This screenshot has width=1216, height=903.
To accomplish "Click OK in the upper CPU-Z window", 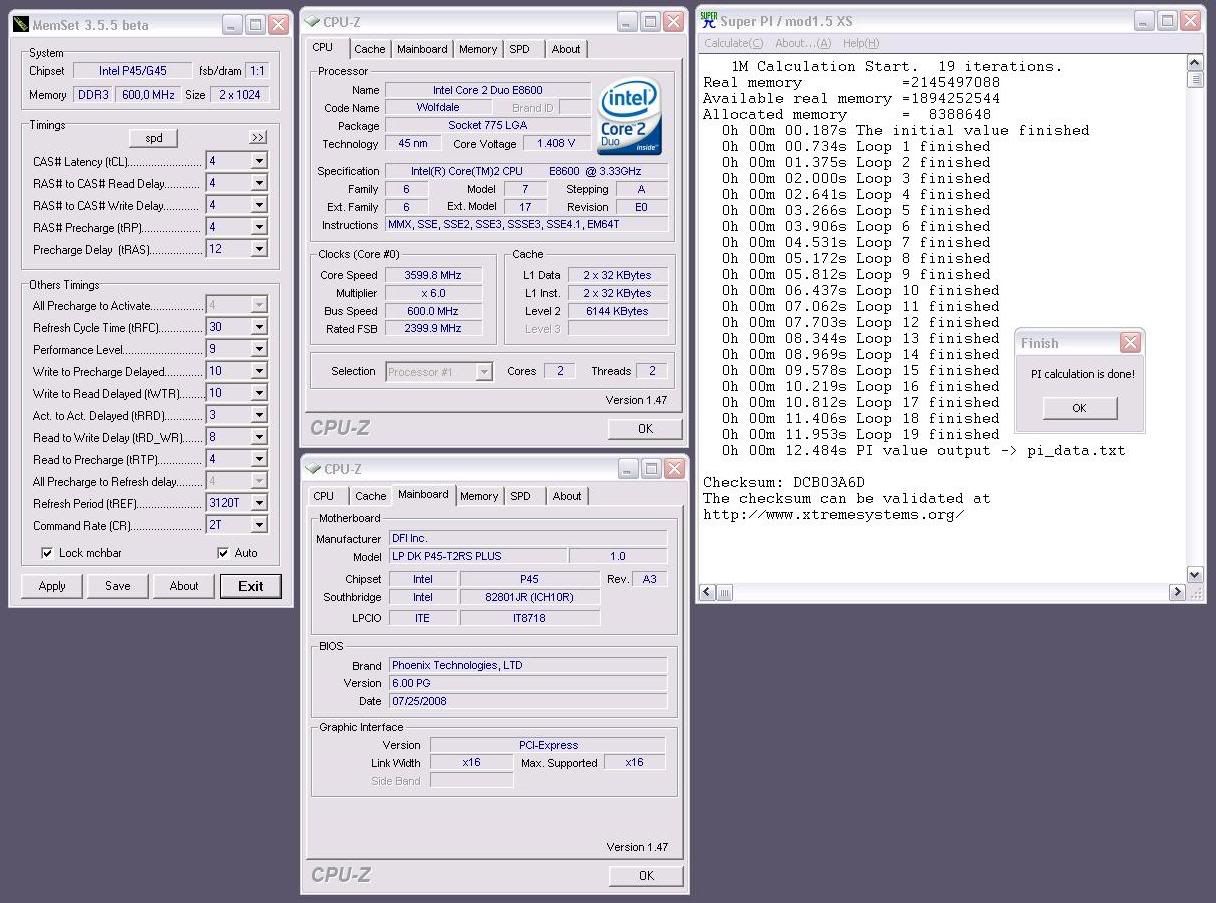I will (645, 428).
